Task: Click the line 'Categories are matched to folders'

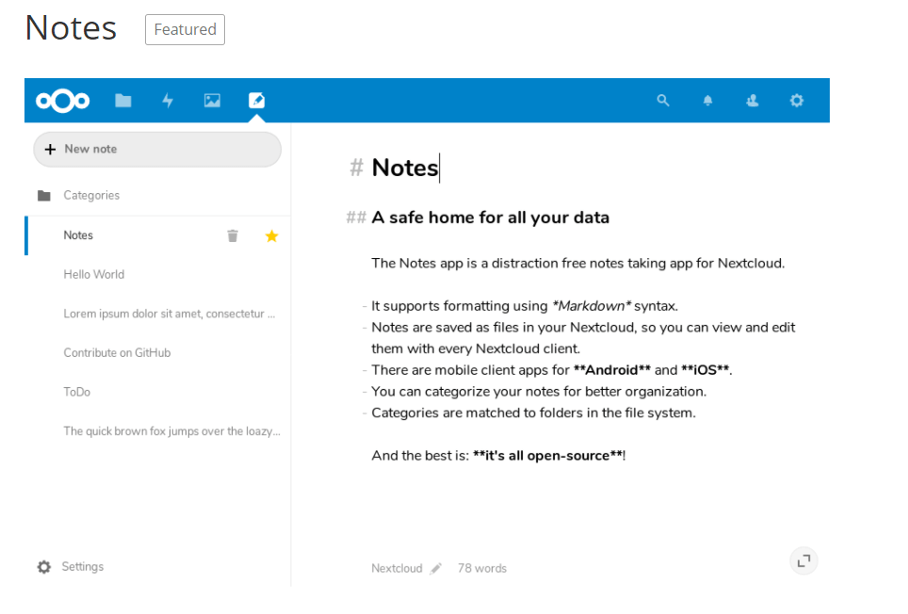Action: tap(533, 413)
